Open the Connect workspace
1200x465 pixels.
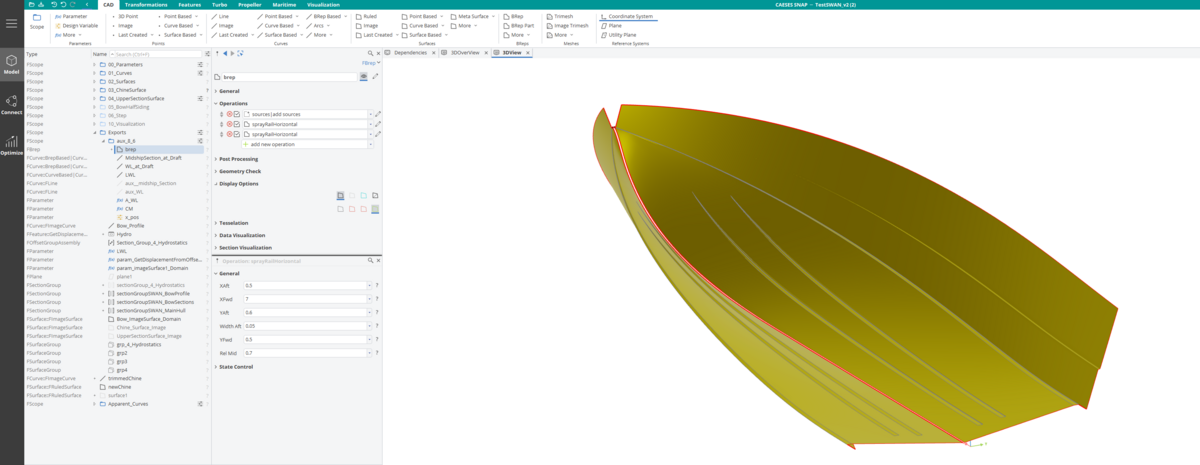[11, 105]
